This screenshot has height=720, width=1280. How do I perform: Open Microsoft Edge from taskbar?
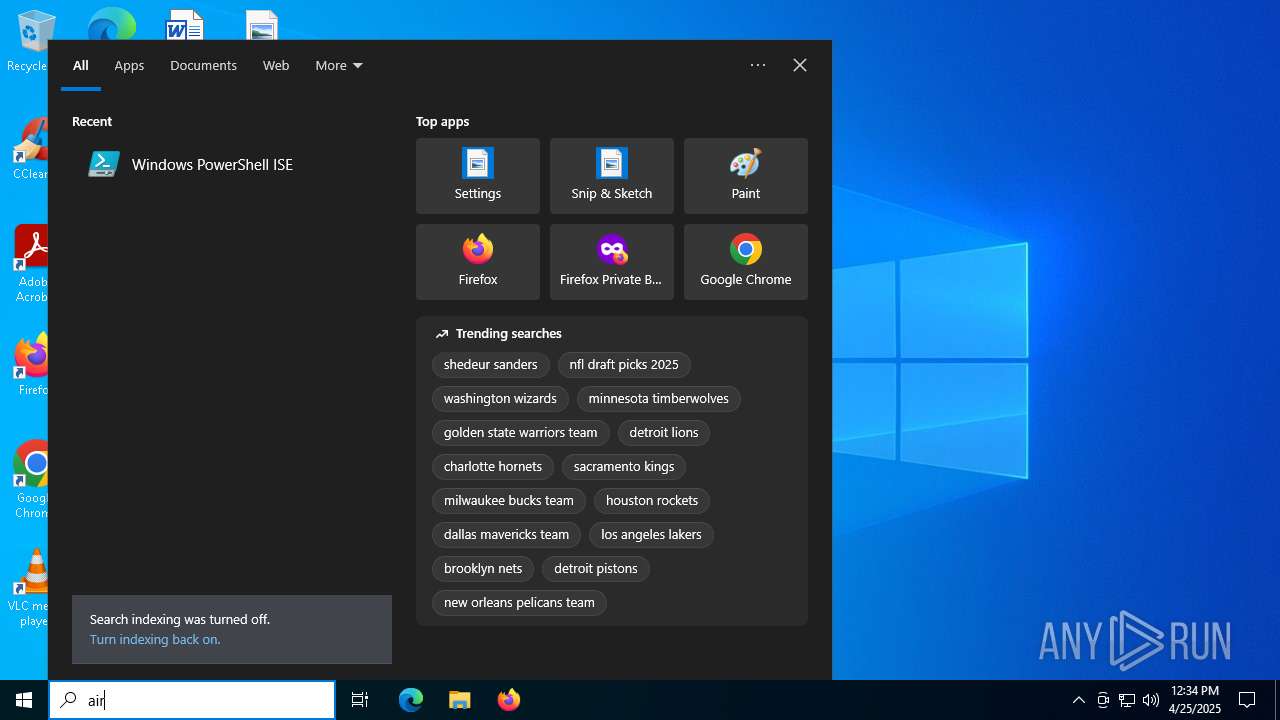click(x=411, y=700)
